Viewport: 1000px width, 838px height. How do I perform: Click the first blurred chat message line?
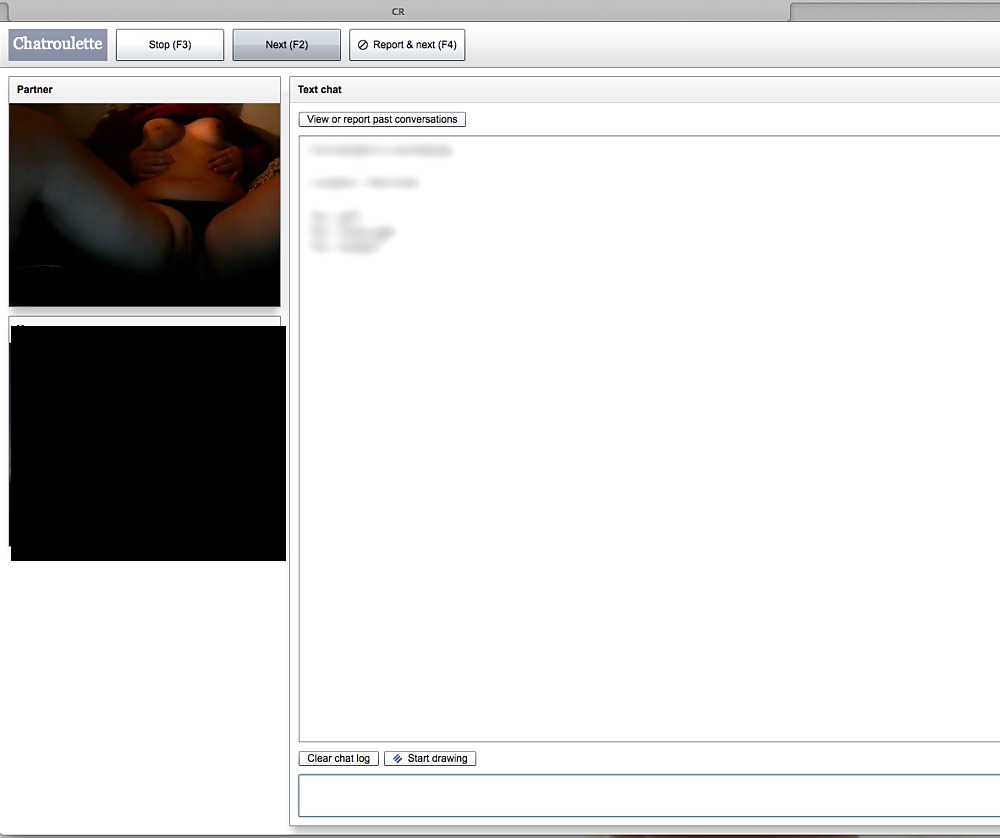pos(381,151)
